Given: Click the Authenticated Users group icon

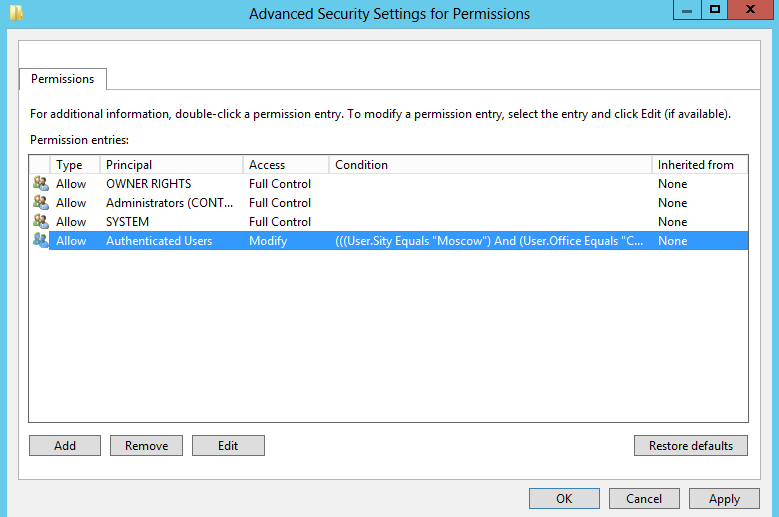Looking at the screenshot, I should pyautogui.click(x=41, y=240).
